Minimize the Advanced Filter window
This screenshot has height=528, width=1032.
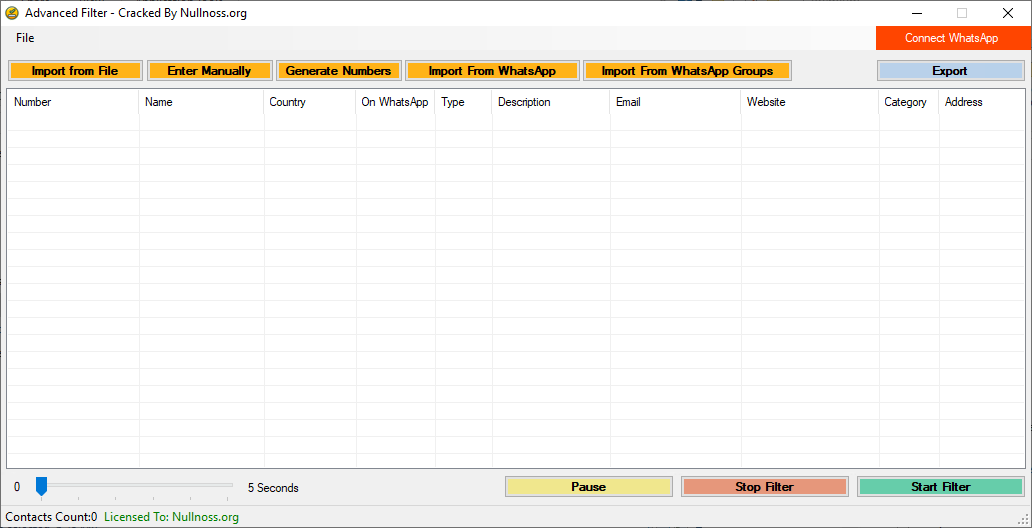[917, 13]
